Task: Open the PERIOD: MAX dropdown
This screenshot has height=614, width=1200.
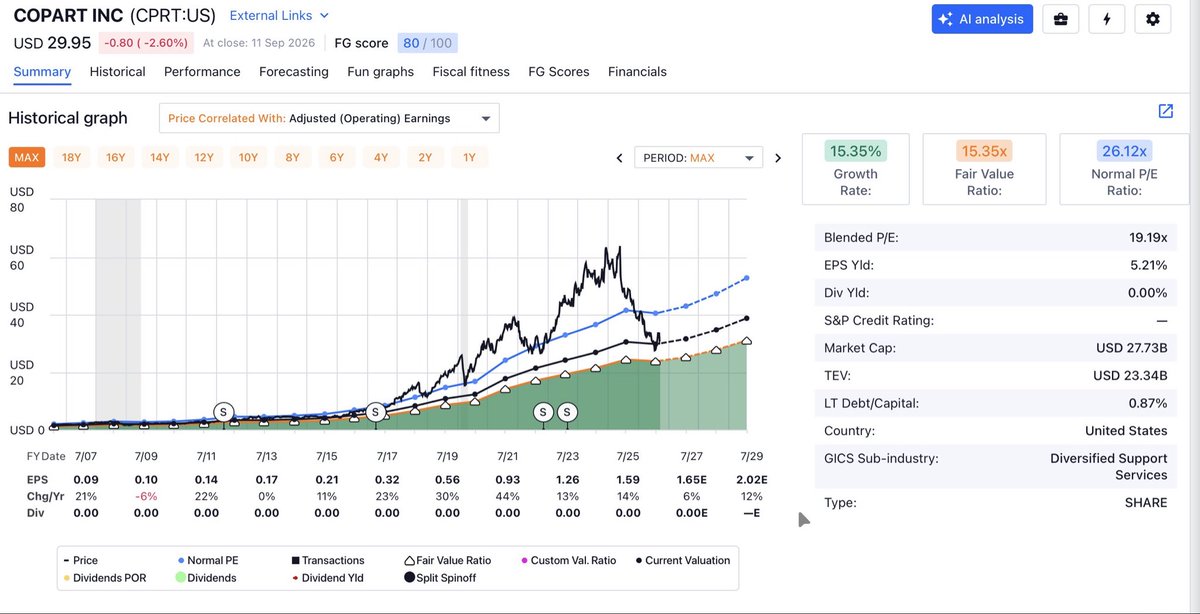Action: (699, 158)
